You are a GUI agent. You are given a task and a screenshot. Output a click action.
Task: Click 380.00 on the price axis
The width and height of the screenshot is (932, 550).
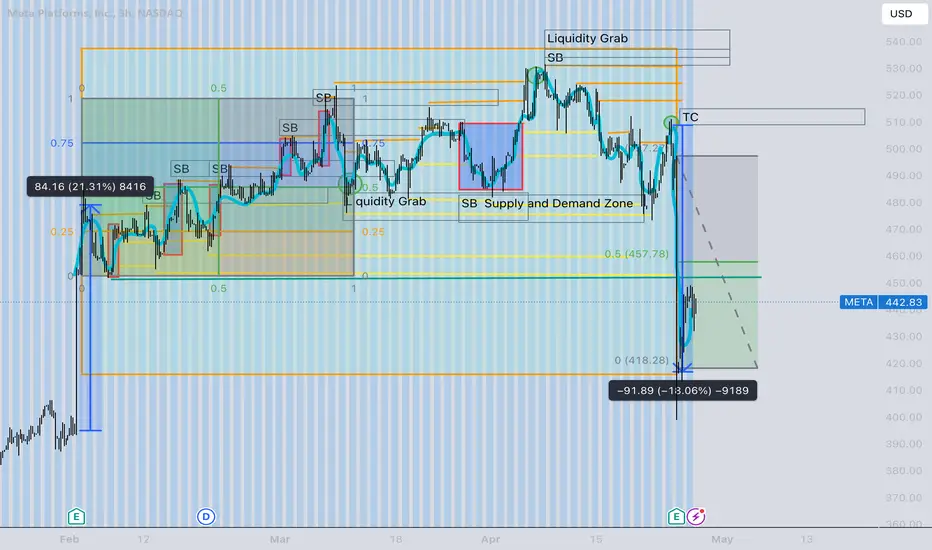coord(903,470)
